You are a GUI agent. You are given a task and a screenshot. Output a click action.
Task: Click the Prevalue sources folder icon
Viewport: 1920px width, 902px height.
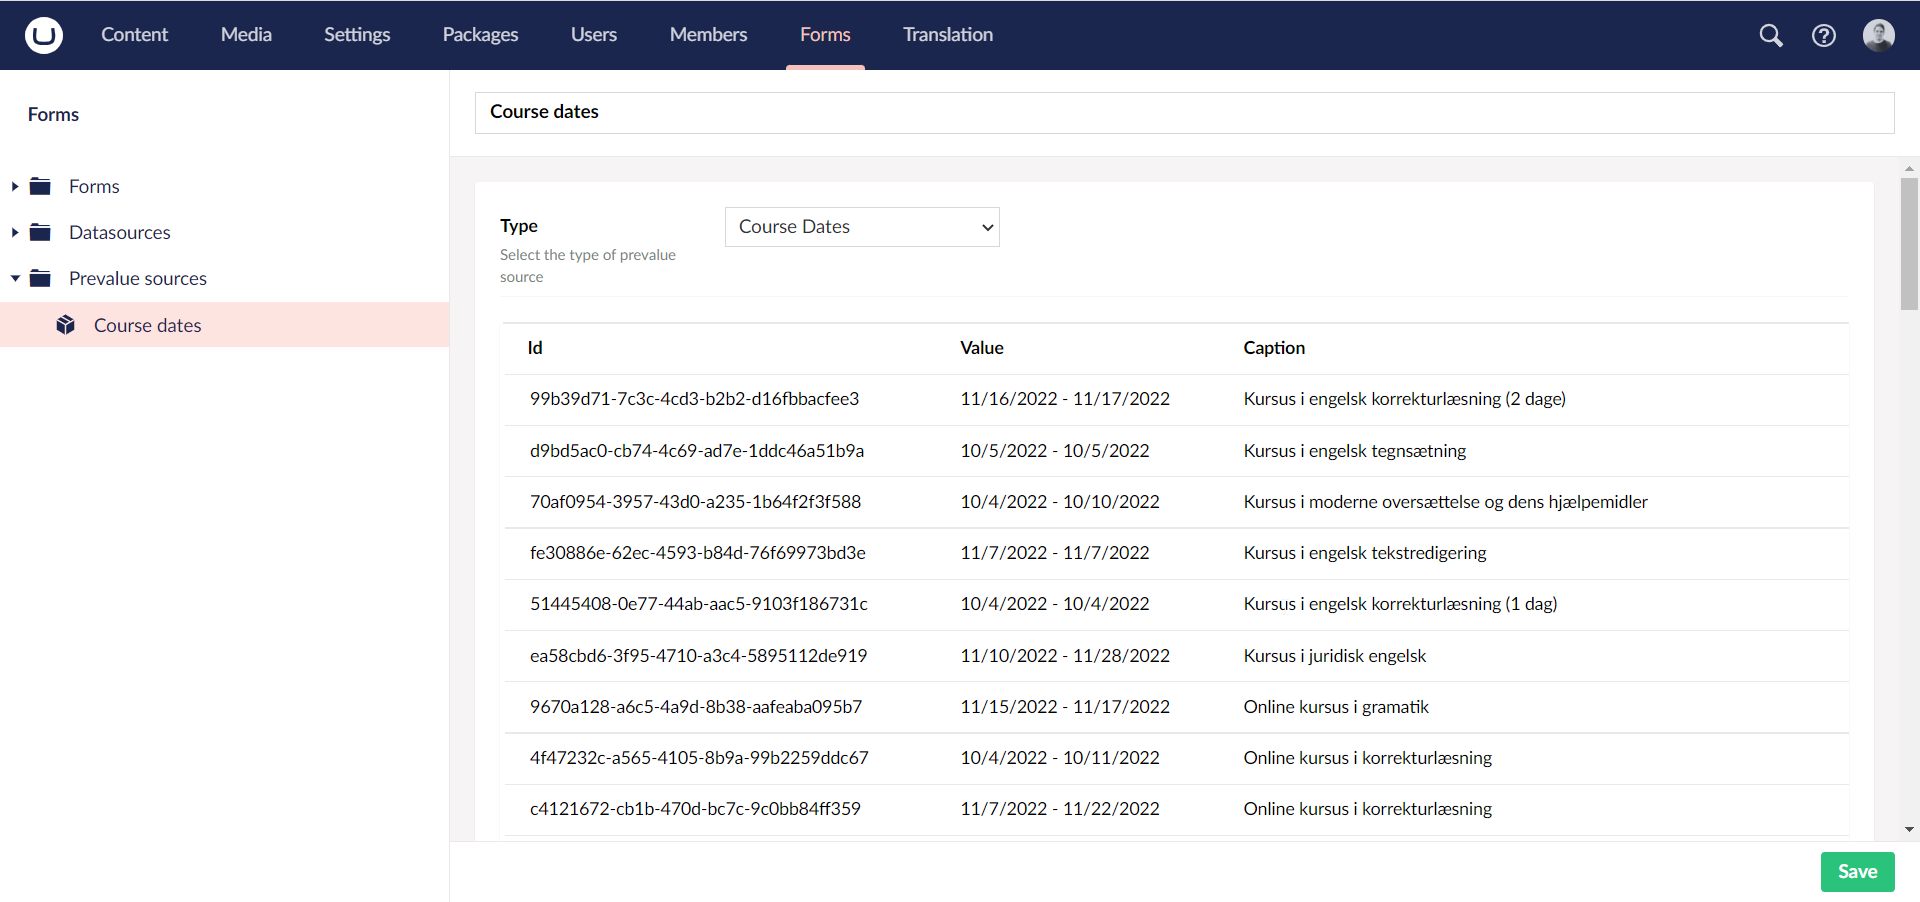click(x=40, y=278)
